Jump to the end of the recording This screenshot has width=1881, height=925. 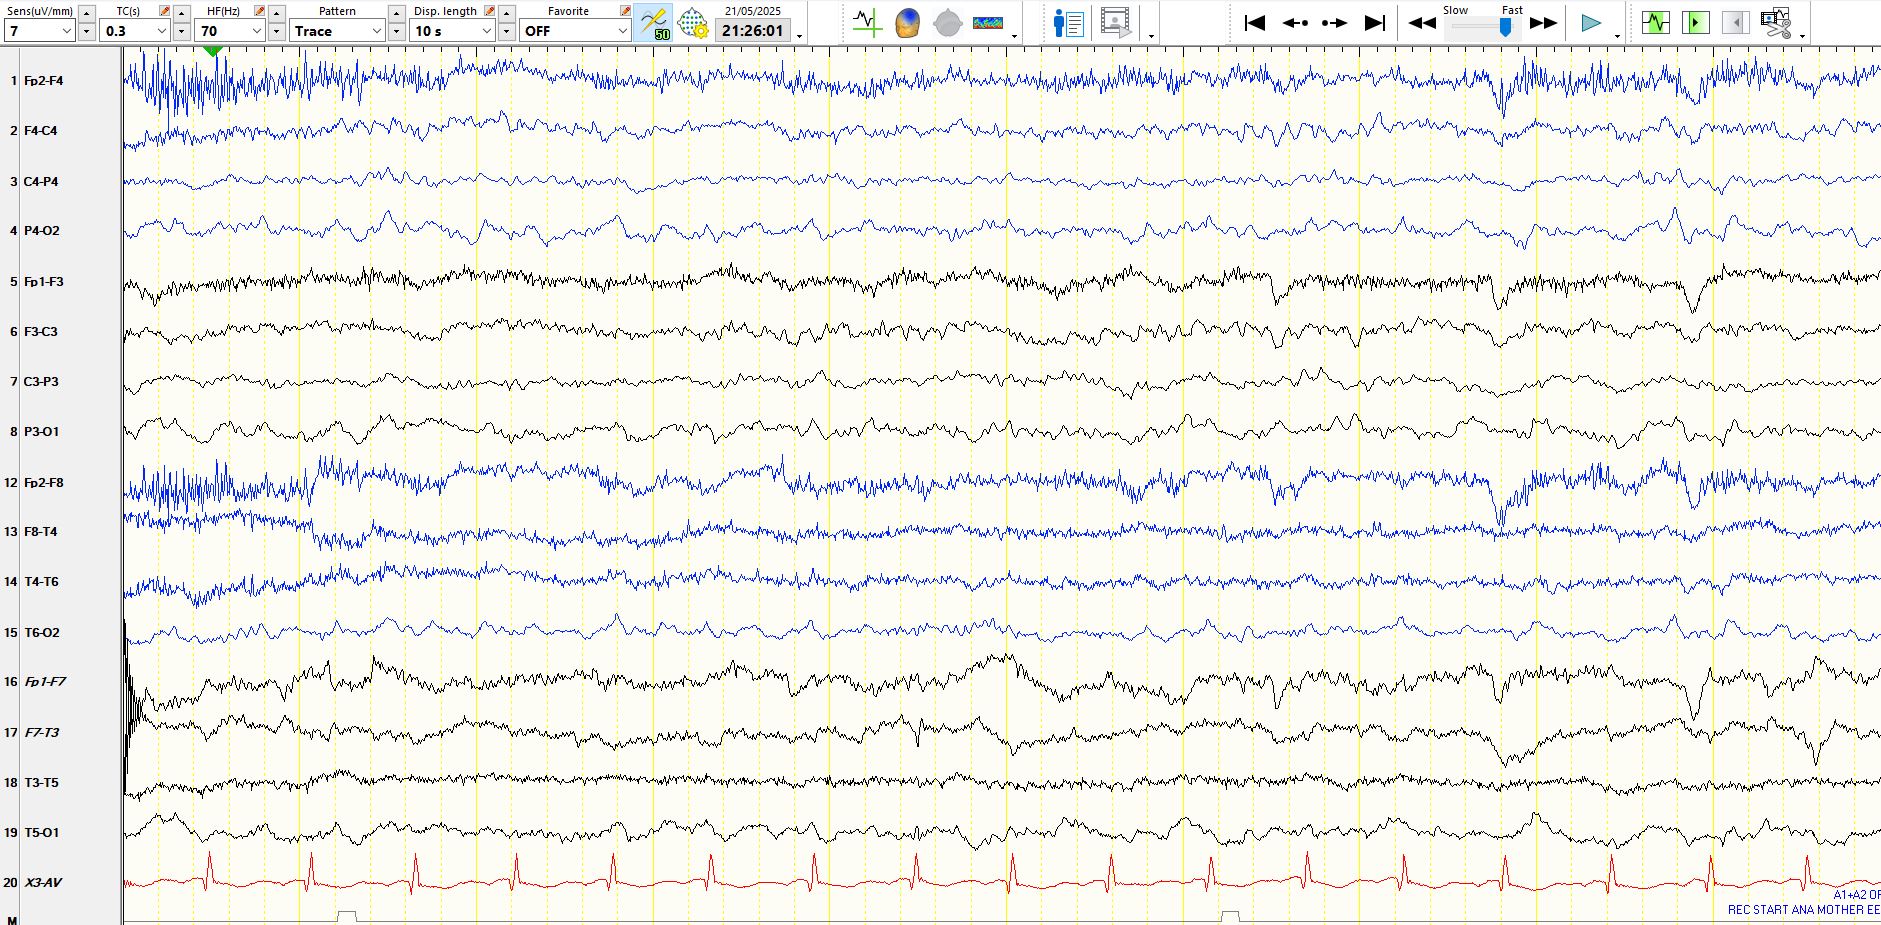1375,23
